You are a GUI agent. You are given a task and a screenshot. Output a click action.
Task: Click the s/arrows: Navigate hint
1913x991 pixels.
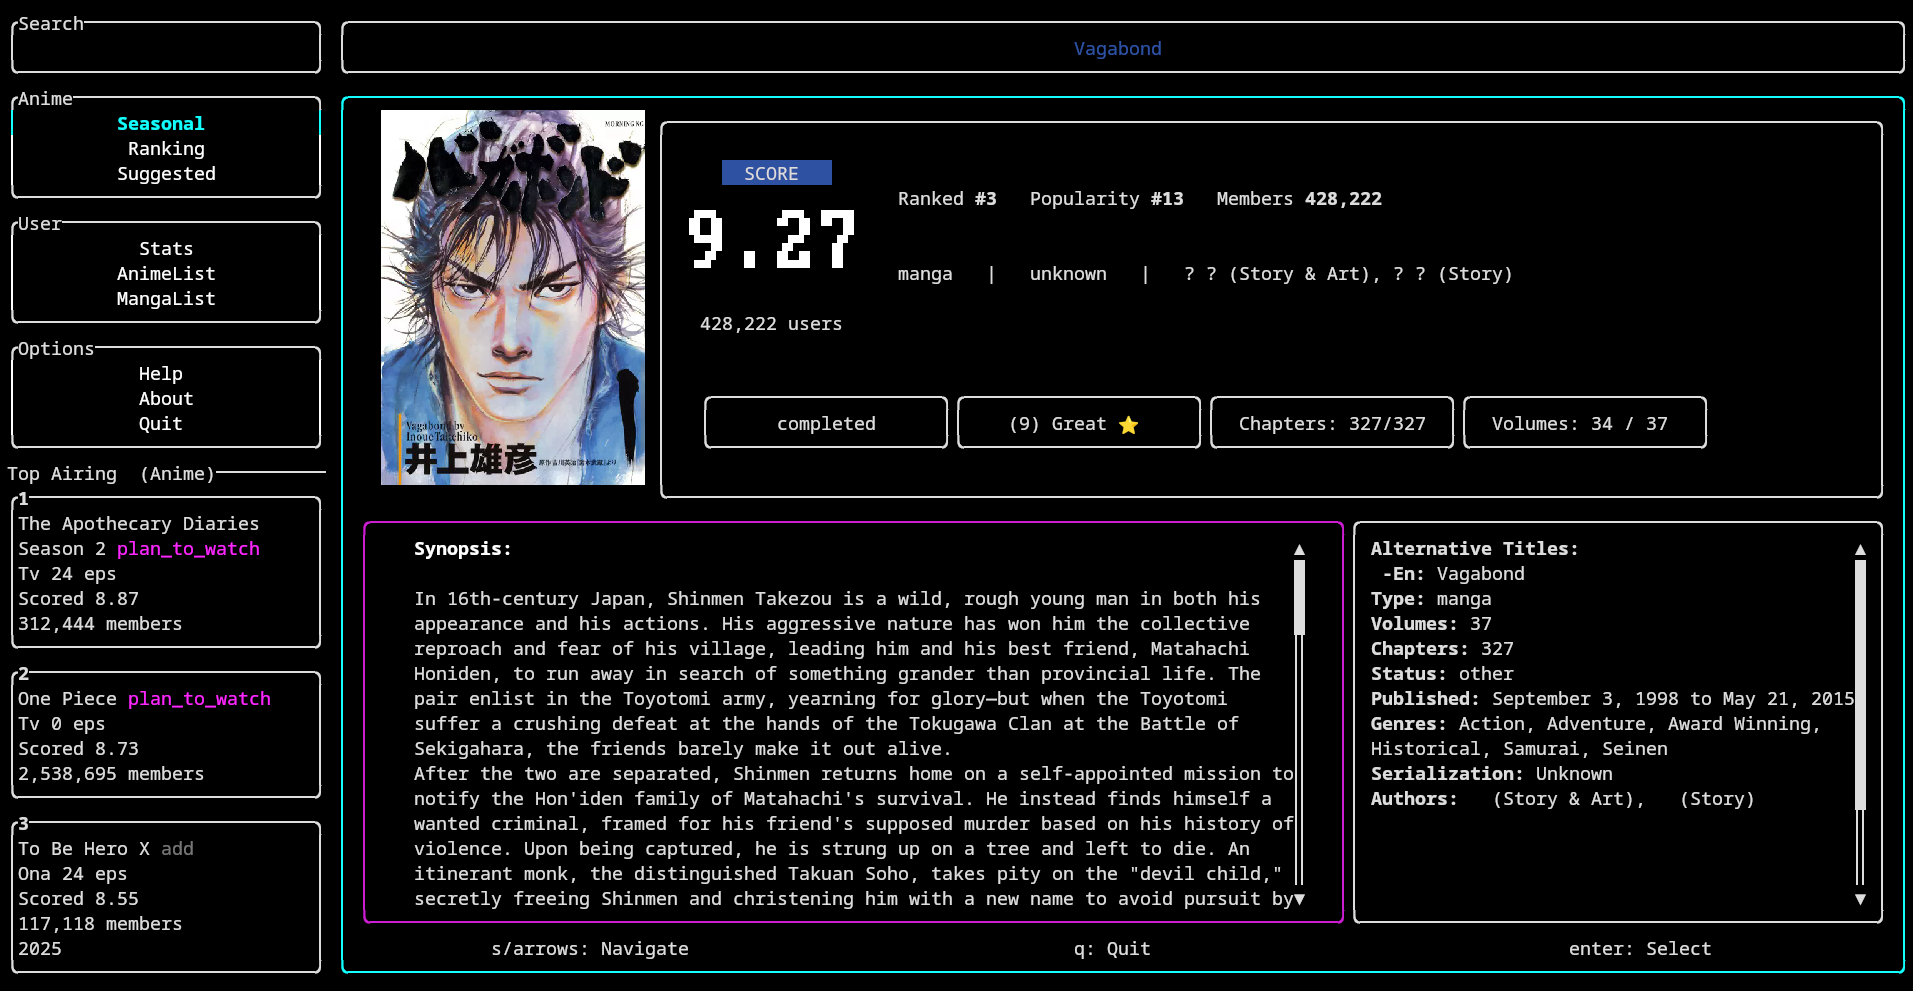[x=590, y=949]
